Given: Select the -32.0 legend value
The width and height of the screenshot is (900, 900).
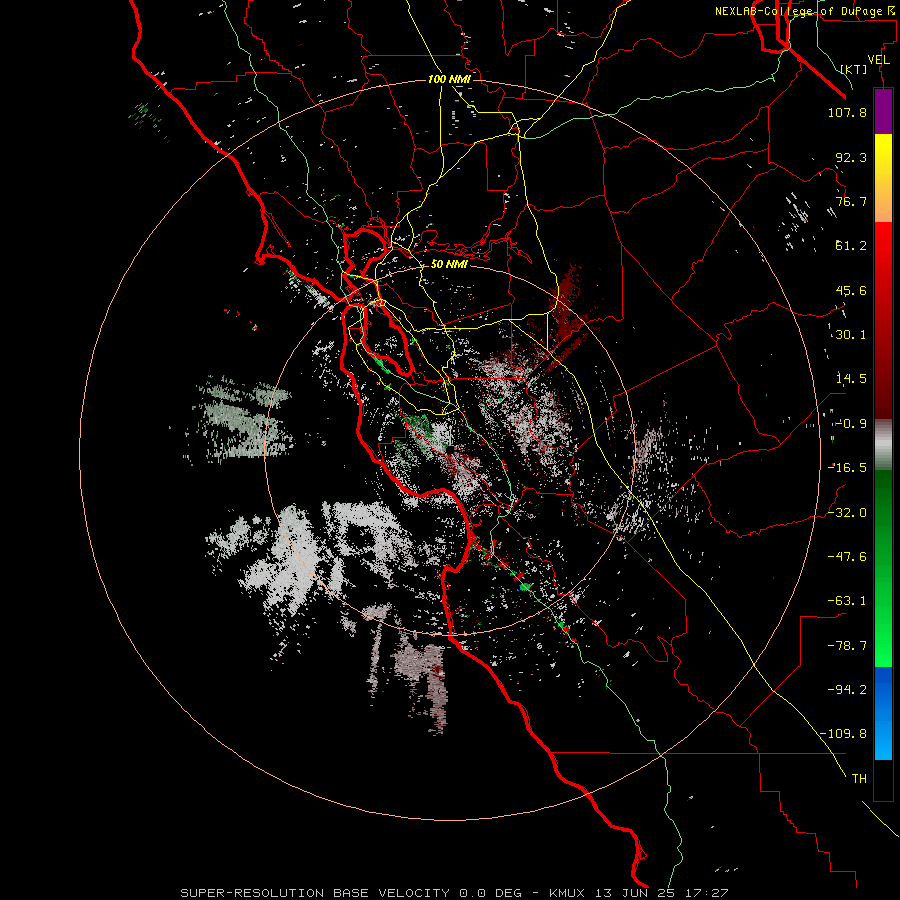Looking at the screenshot, I should [x=847, y=513].
